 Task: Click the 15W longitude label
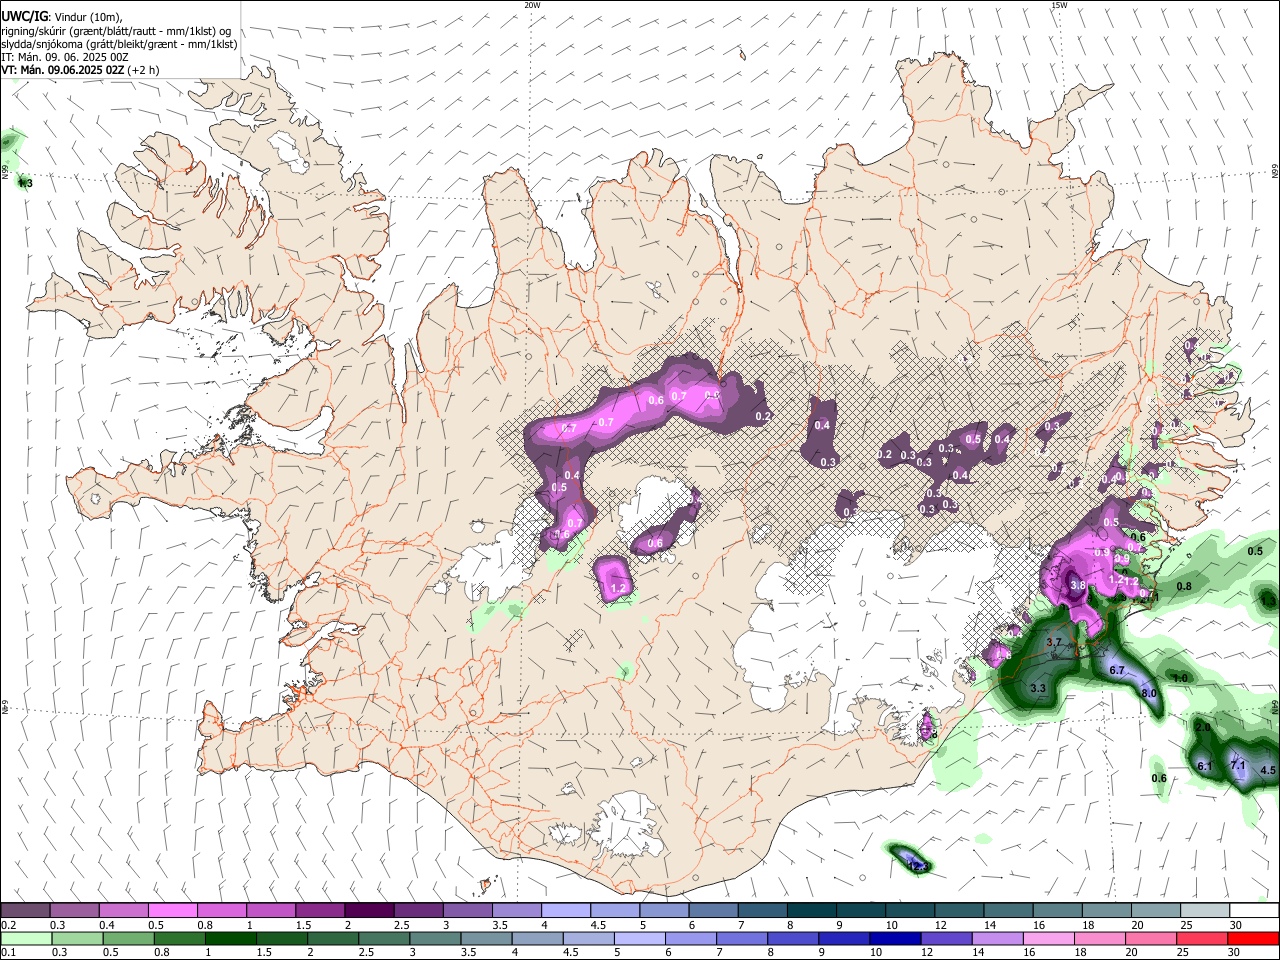1059,5
